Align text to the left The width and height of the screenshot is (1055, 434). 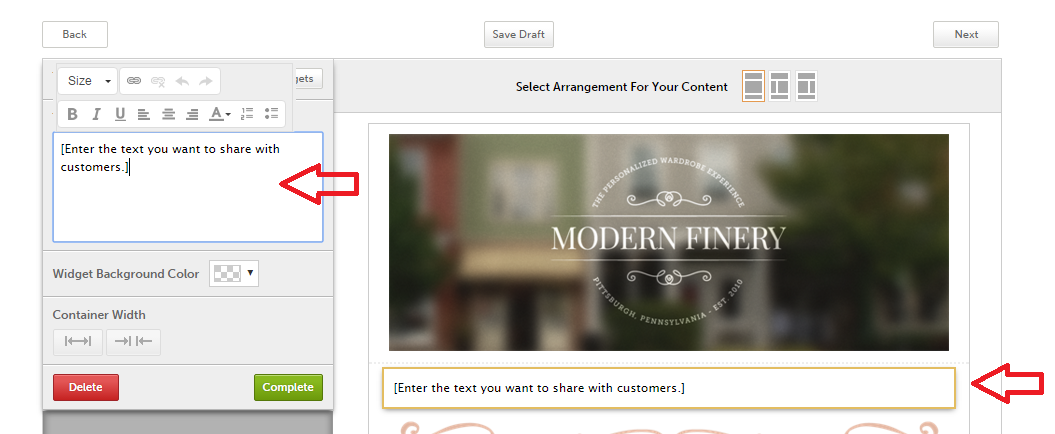144,114
